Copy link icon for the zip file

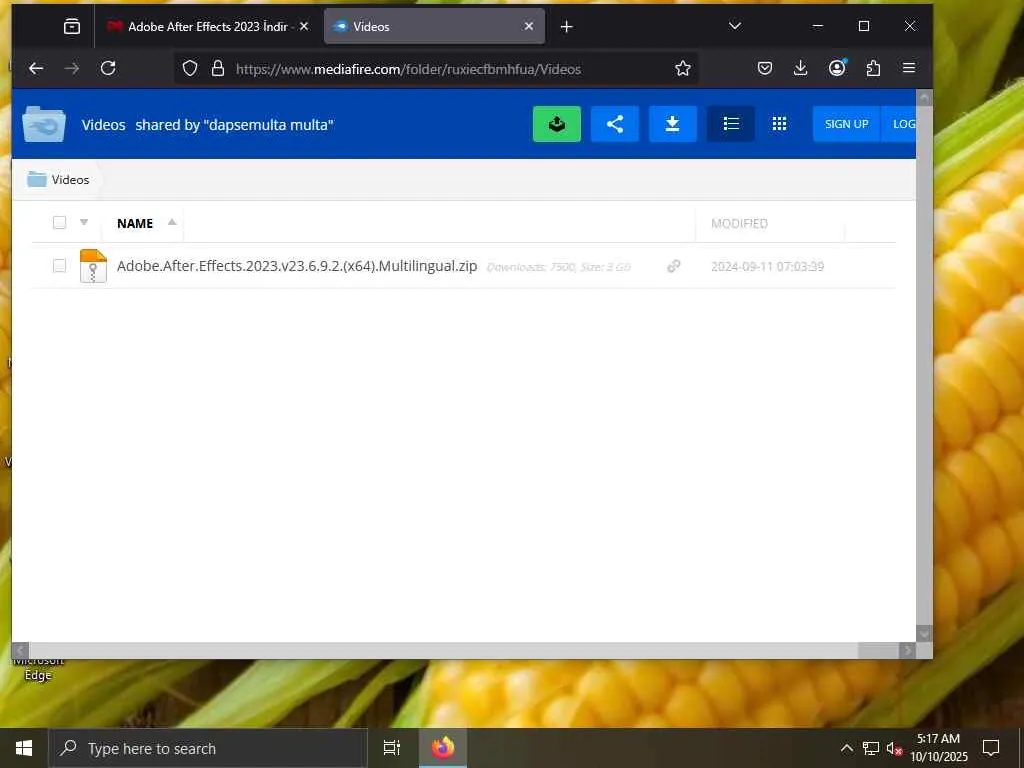(673, 266)
